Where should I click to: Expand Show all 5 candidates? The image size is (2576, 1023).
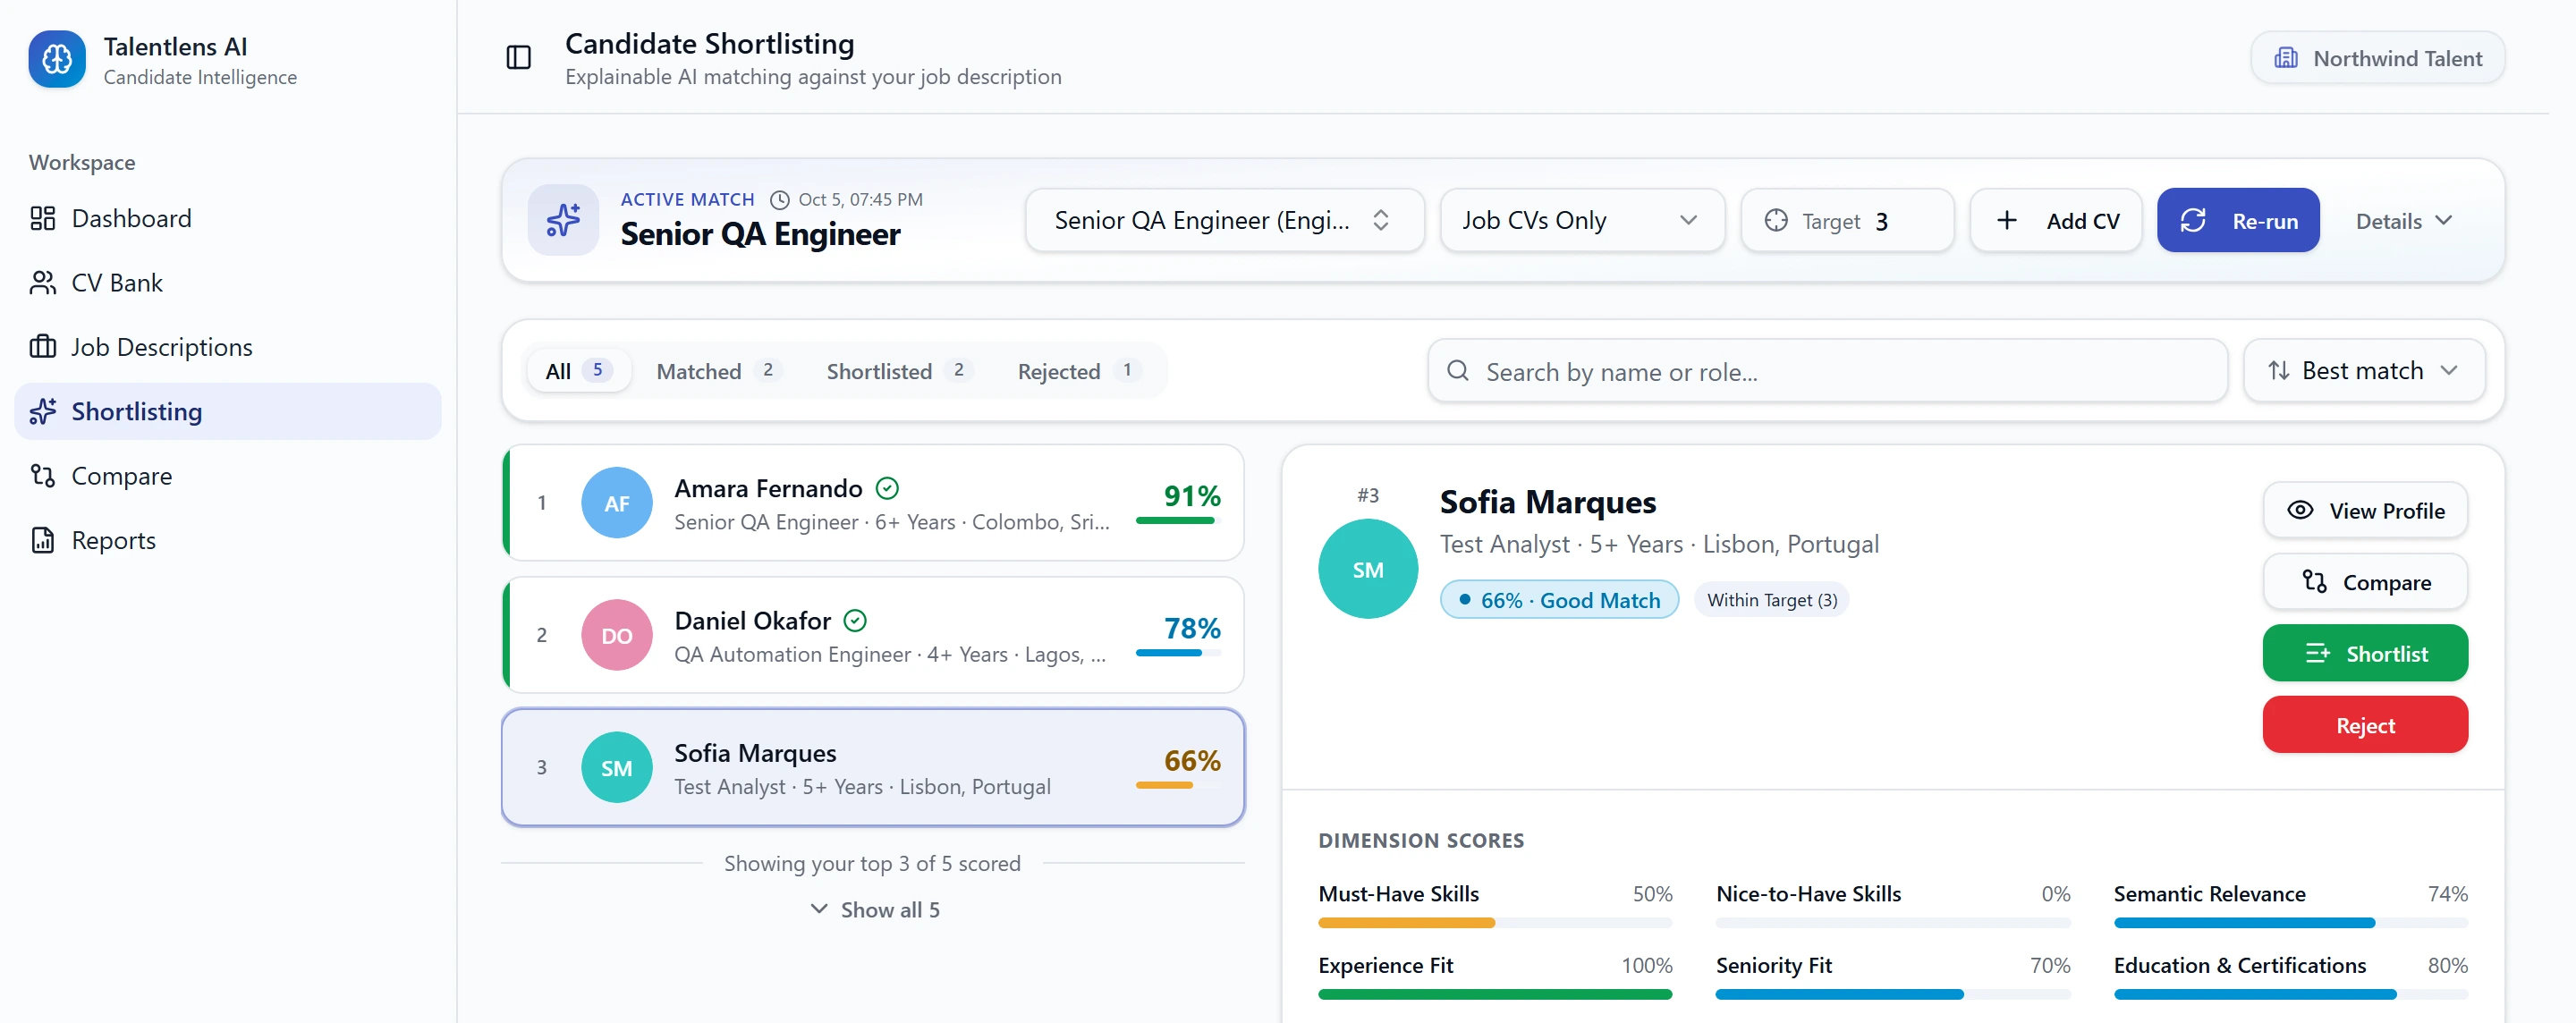[874, 909]
